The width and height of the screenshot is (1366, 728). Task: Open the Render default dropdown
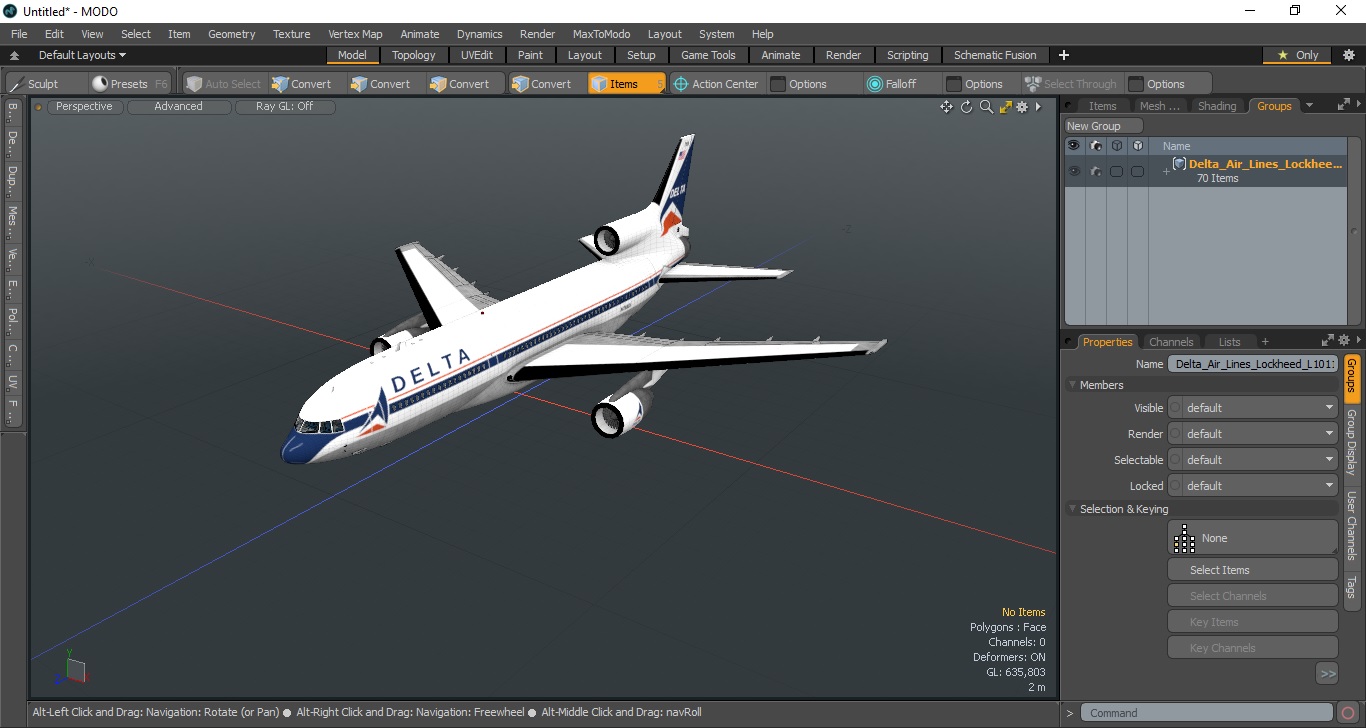pyautogui.click(x=1253, y=434)
